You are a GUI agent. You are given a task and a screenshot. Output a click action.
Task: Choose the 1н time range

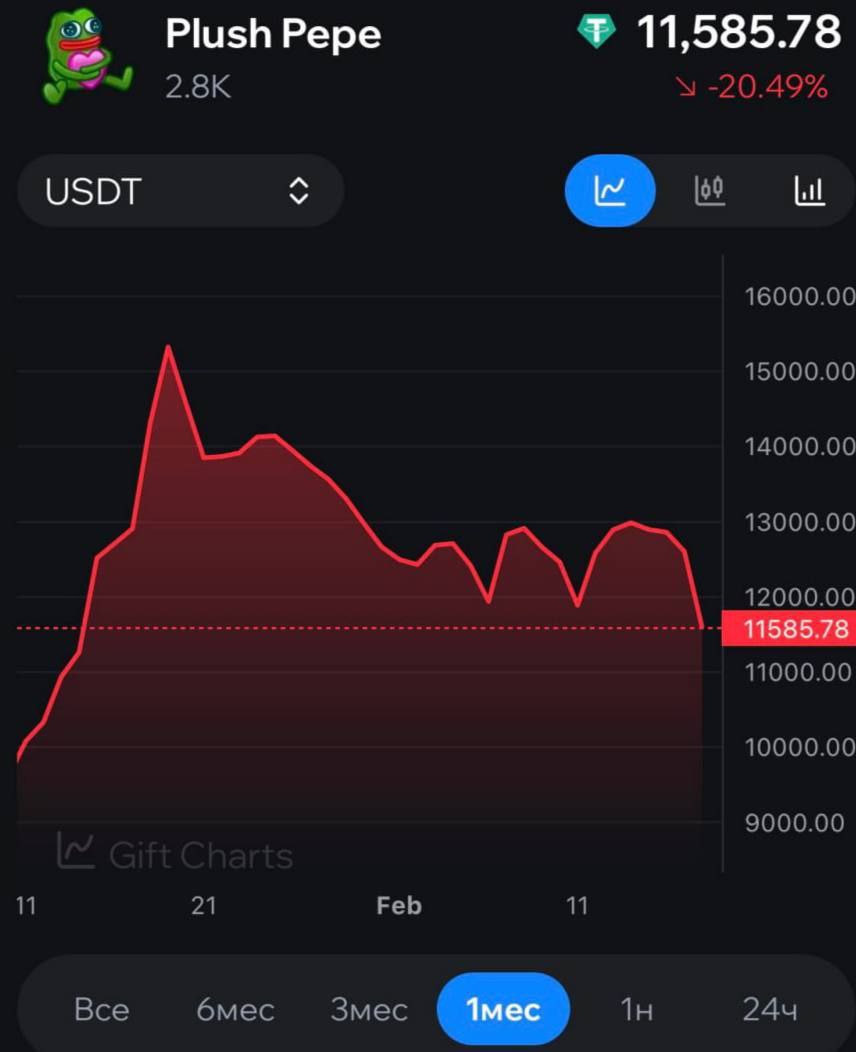(x=636, y=1009)
